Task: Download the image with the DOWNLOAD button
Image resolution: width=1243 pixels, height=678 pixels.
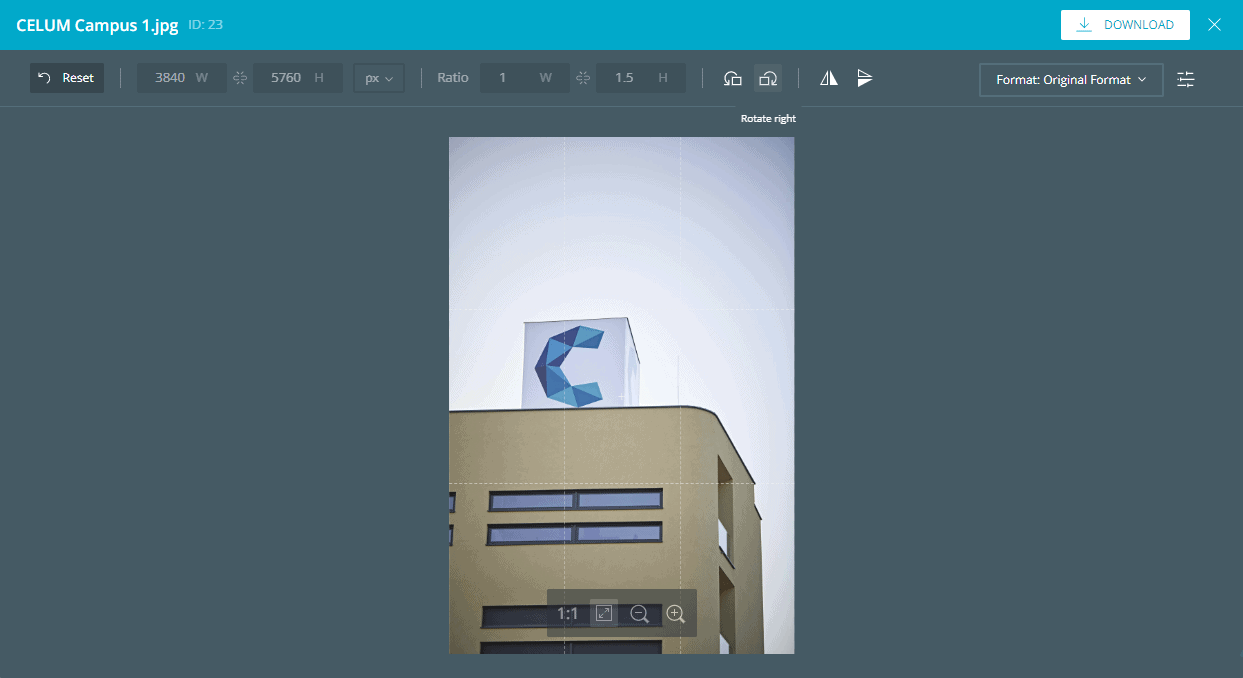Action: coord(1125,25)
